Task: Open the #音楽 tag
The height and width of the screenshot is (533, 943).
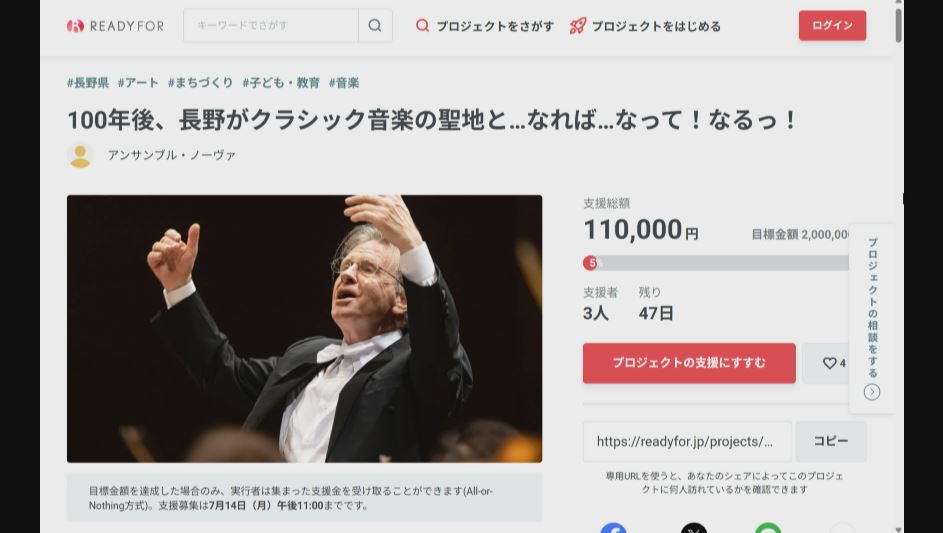Action: coord(344,83)
